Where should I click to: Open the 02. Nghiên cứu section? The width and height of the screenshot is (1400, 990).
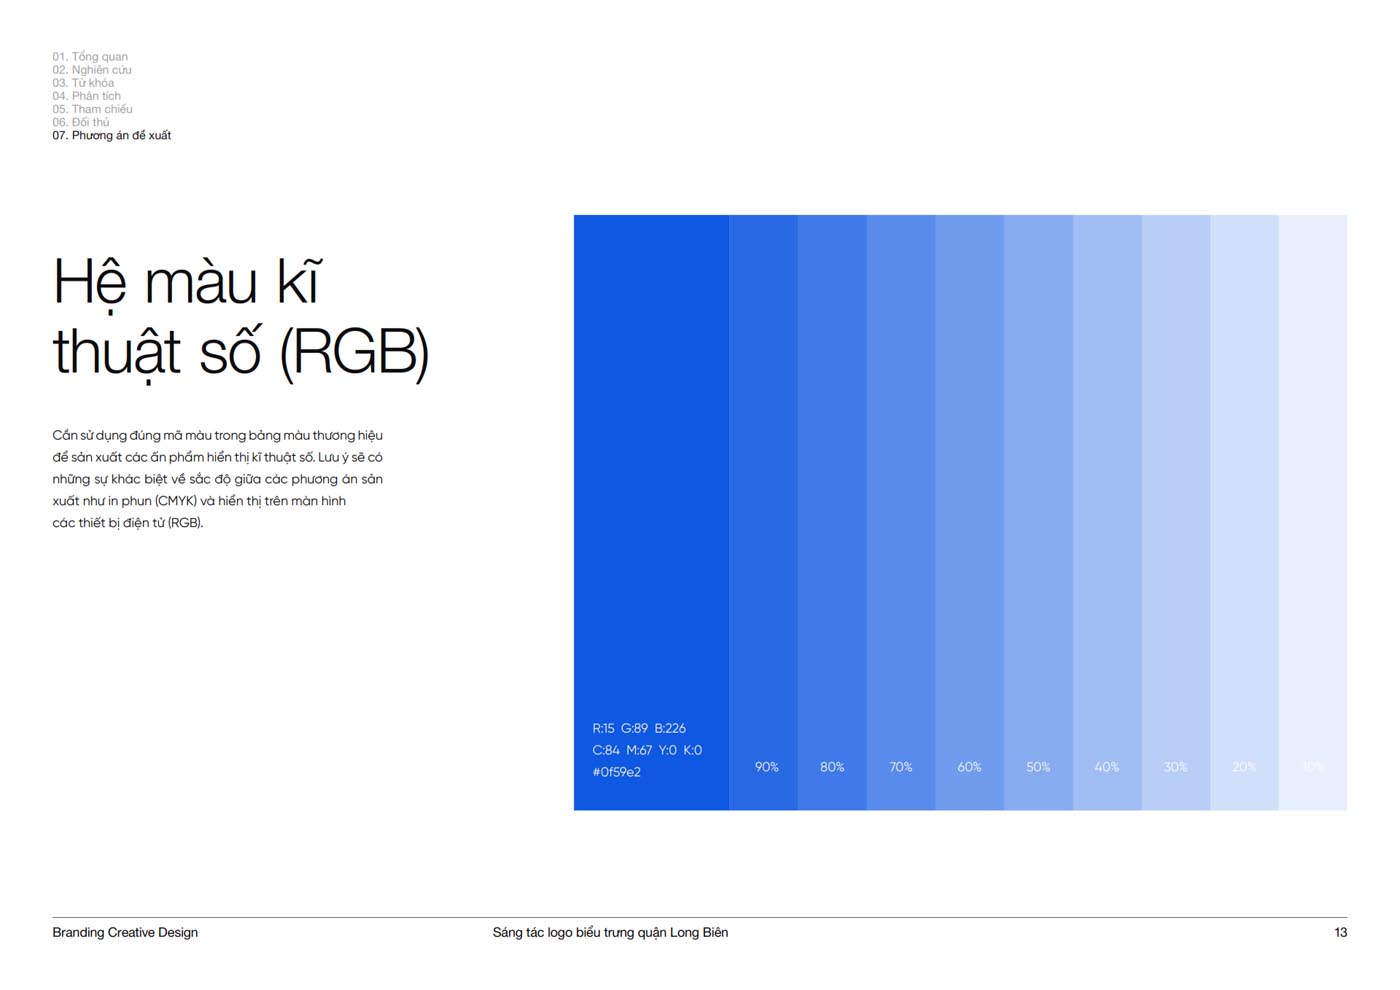(x=92, y=70)
